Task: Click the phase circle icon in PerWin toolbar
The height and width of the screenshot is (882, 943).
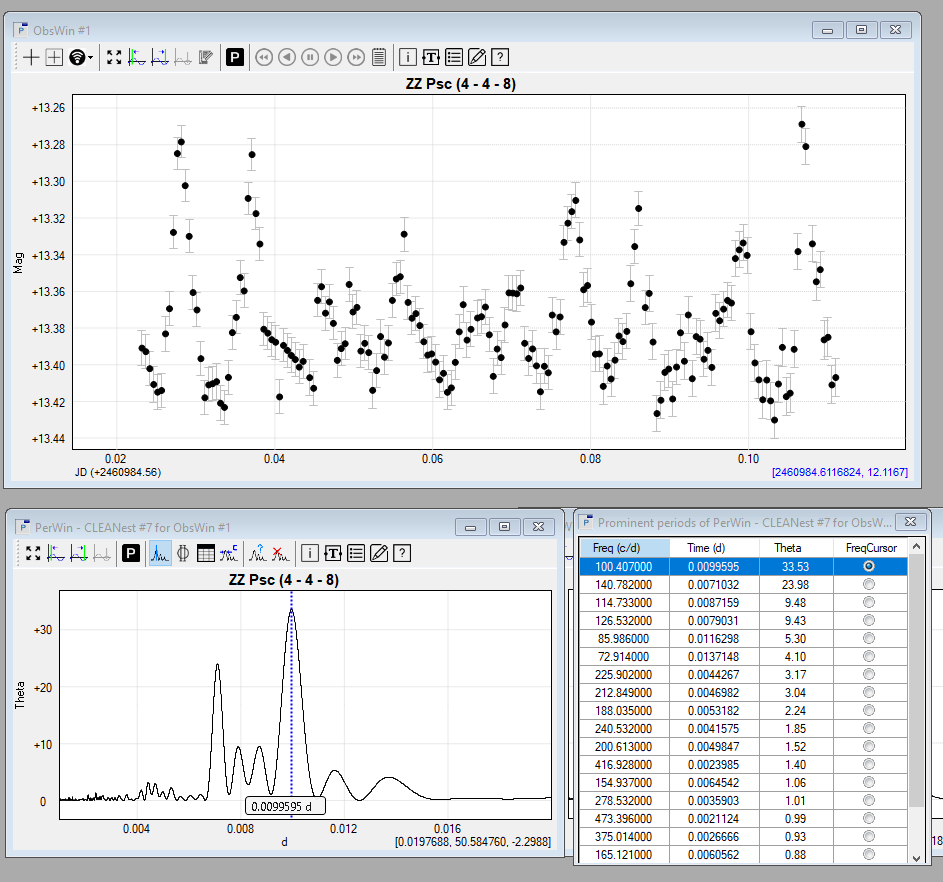Action: click(183, 553)
